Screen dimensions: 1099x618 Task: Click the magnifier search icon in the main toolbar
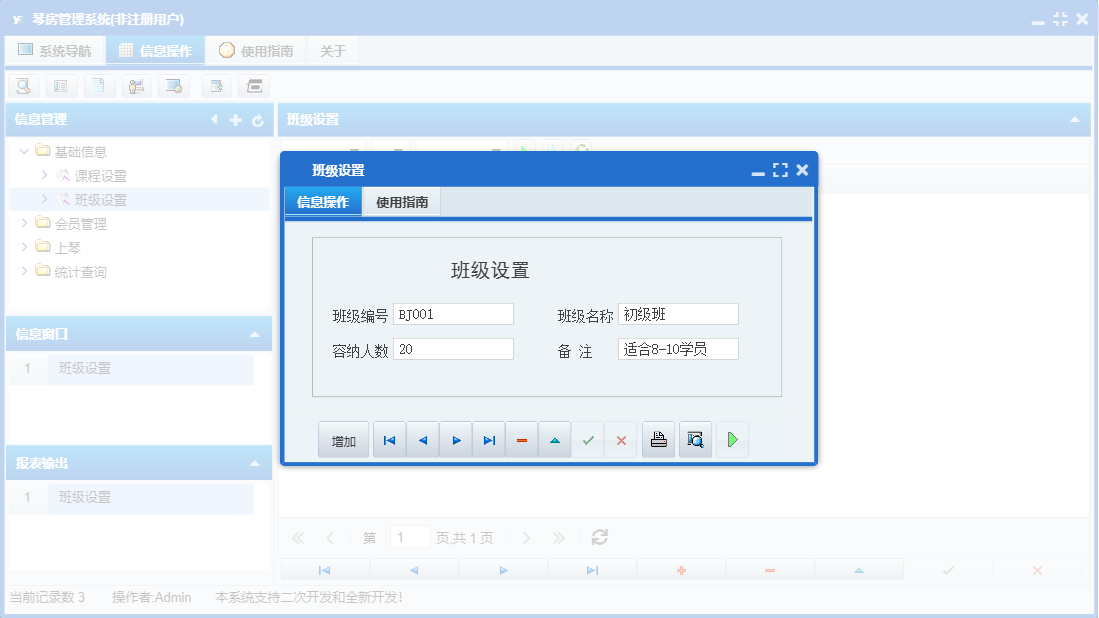tap(23, 86)
